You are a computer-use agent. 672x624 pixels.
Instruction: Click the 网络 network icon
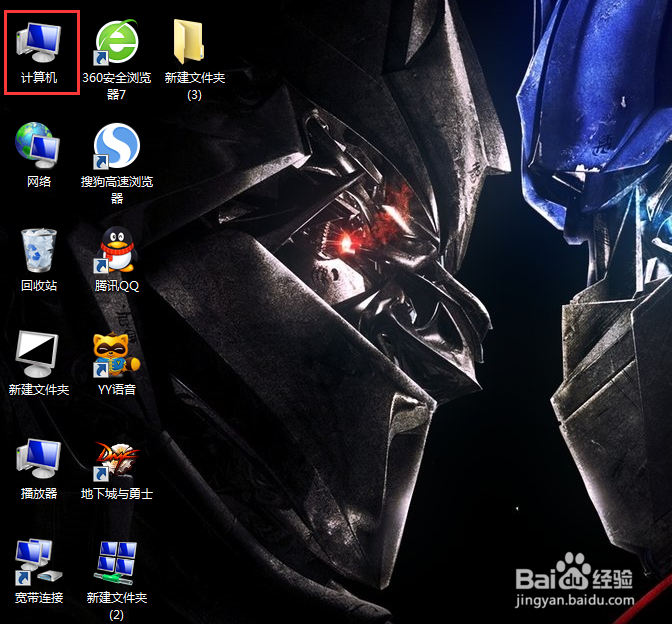[38, 146]
